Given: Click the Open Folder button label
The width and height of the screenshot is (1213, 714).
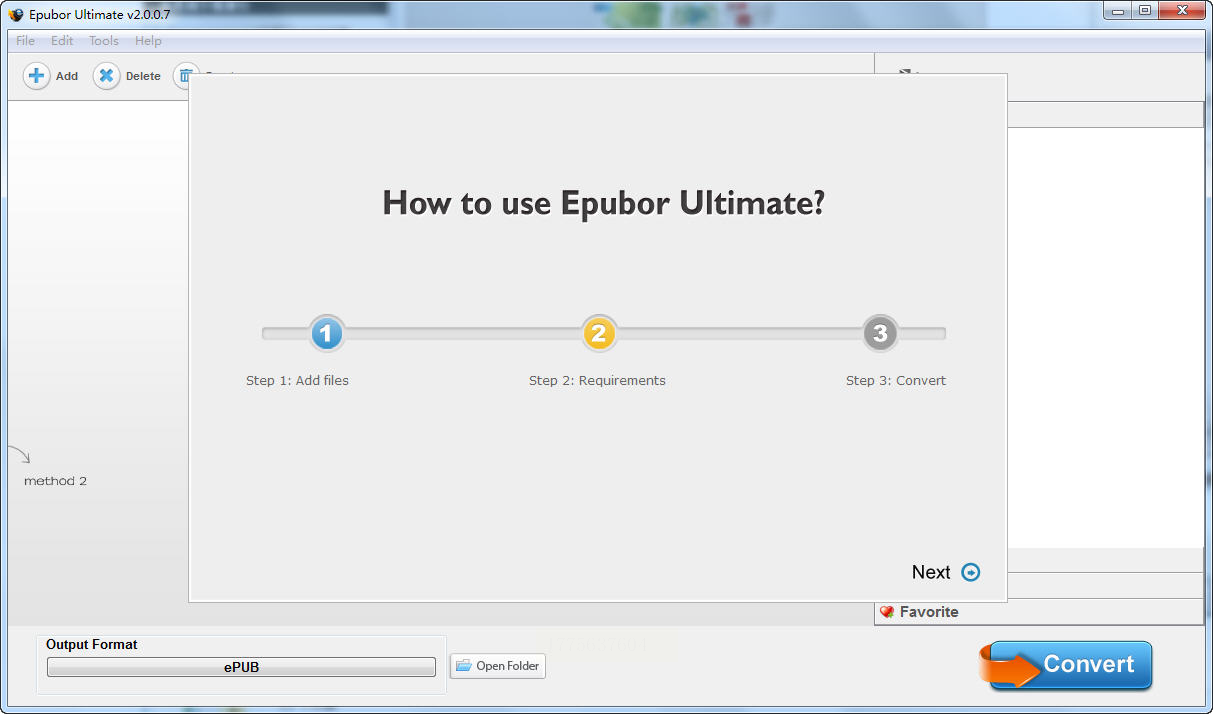Looking at the screenshot, I should [x=508, y=666].
